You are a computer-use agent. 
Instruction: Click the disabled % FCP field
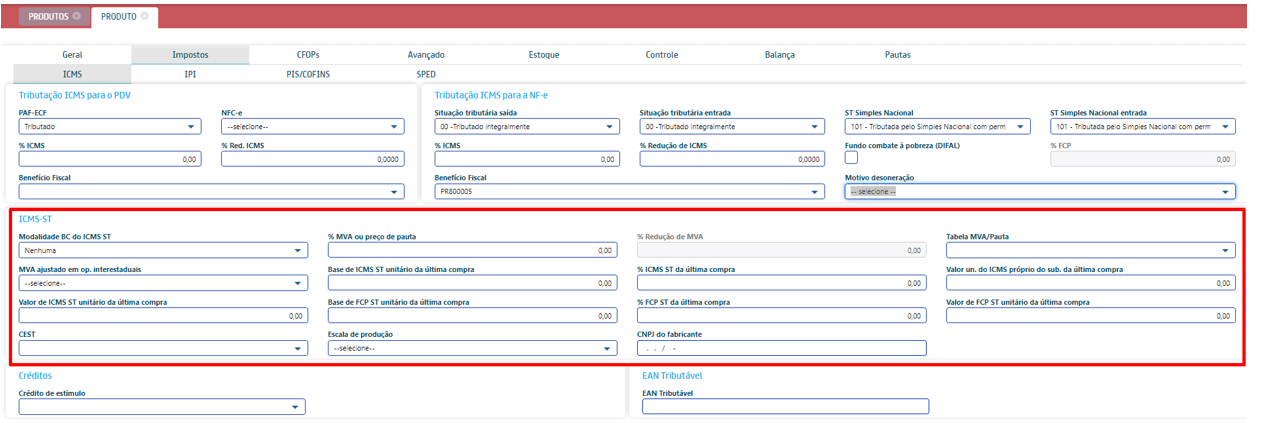point(1142,159)
